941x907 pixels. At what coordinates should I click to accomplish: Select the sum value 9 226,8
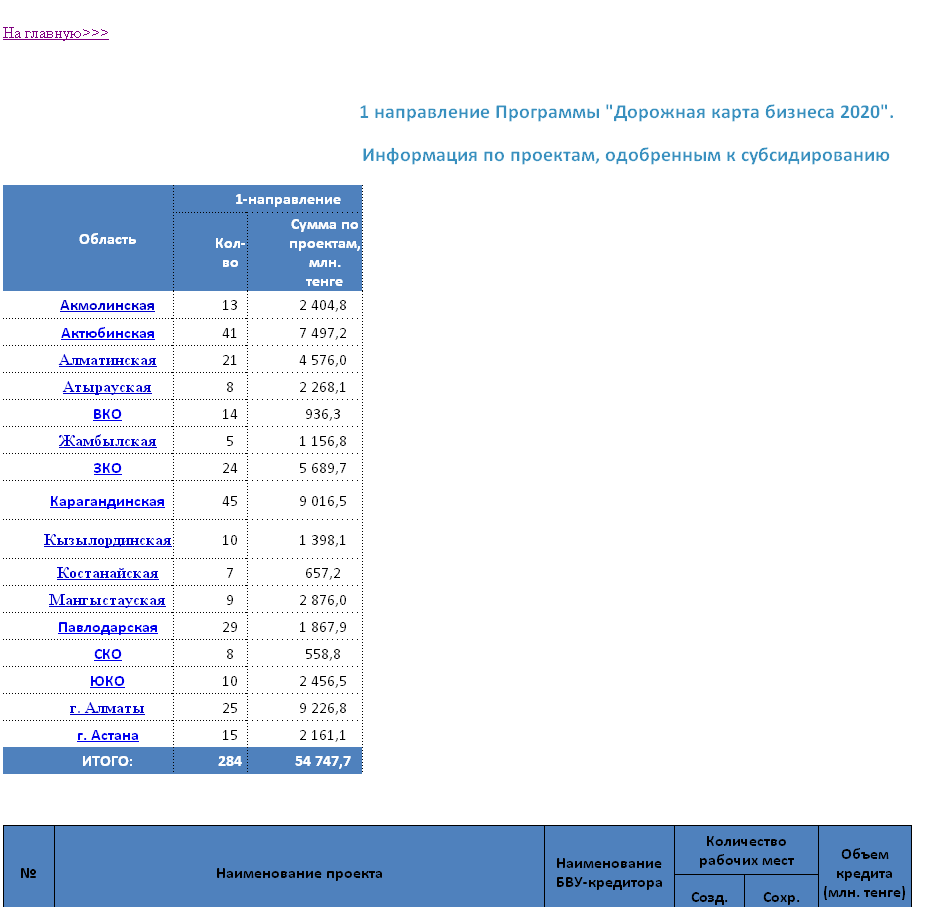click(x=323, y=708)
